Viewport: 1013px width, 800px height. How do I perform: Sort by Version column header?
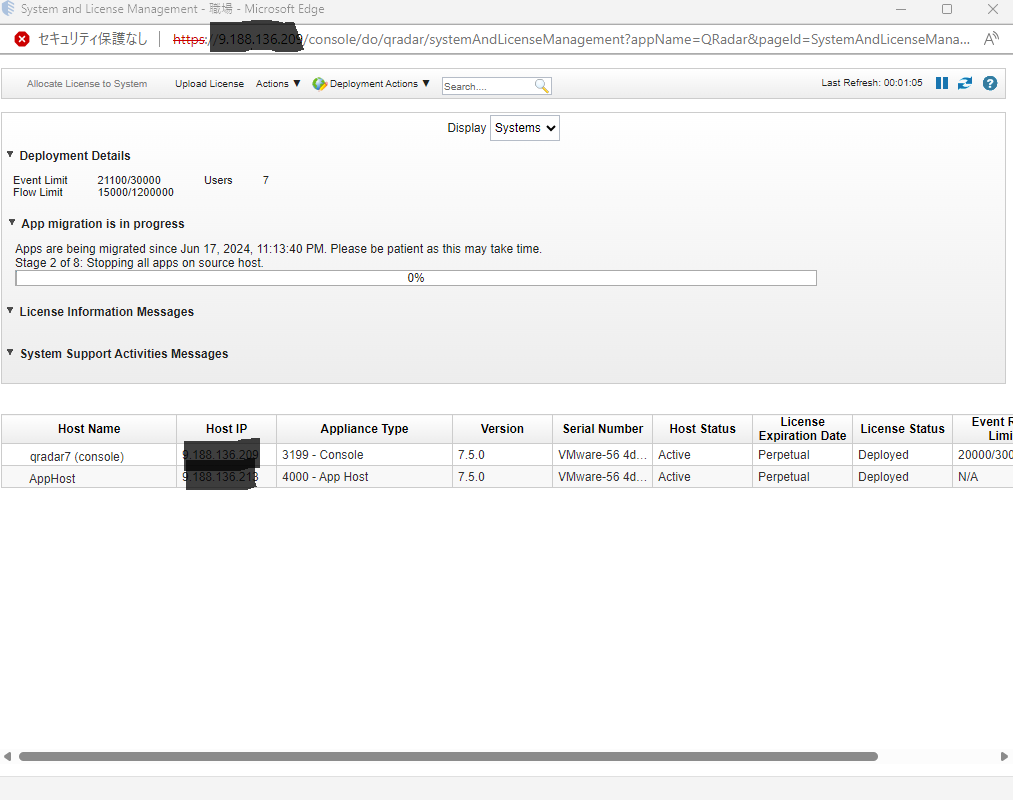[x=502, y=429]
